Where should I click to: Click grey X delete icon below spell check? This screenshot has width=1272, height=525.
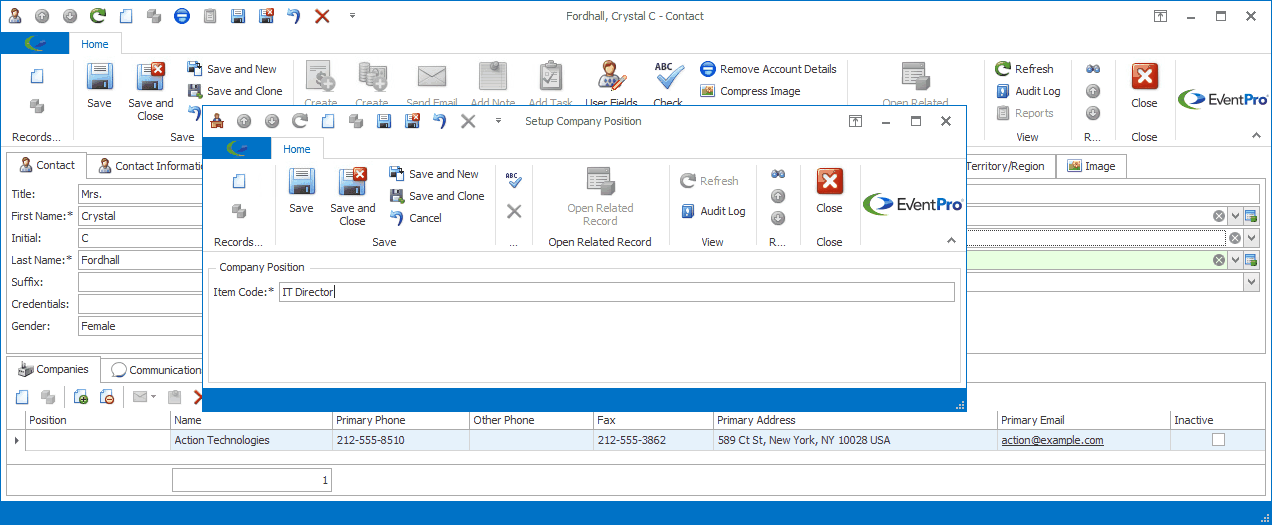pyautogui.click(x=514, y=211)
